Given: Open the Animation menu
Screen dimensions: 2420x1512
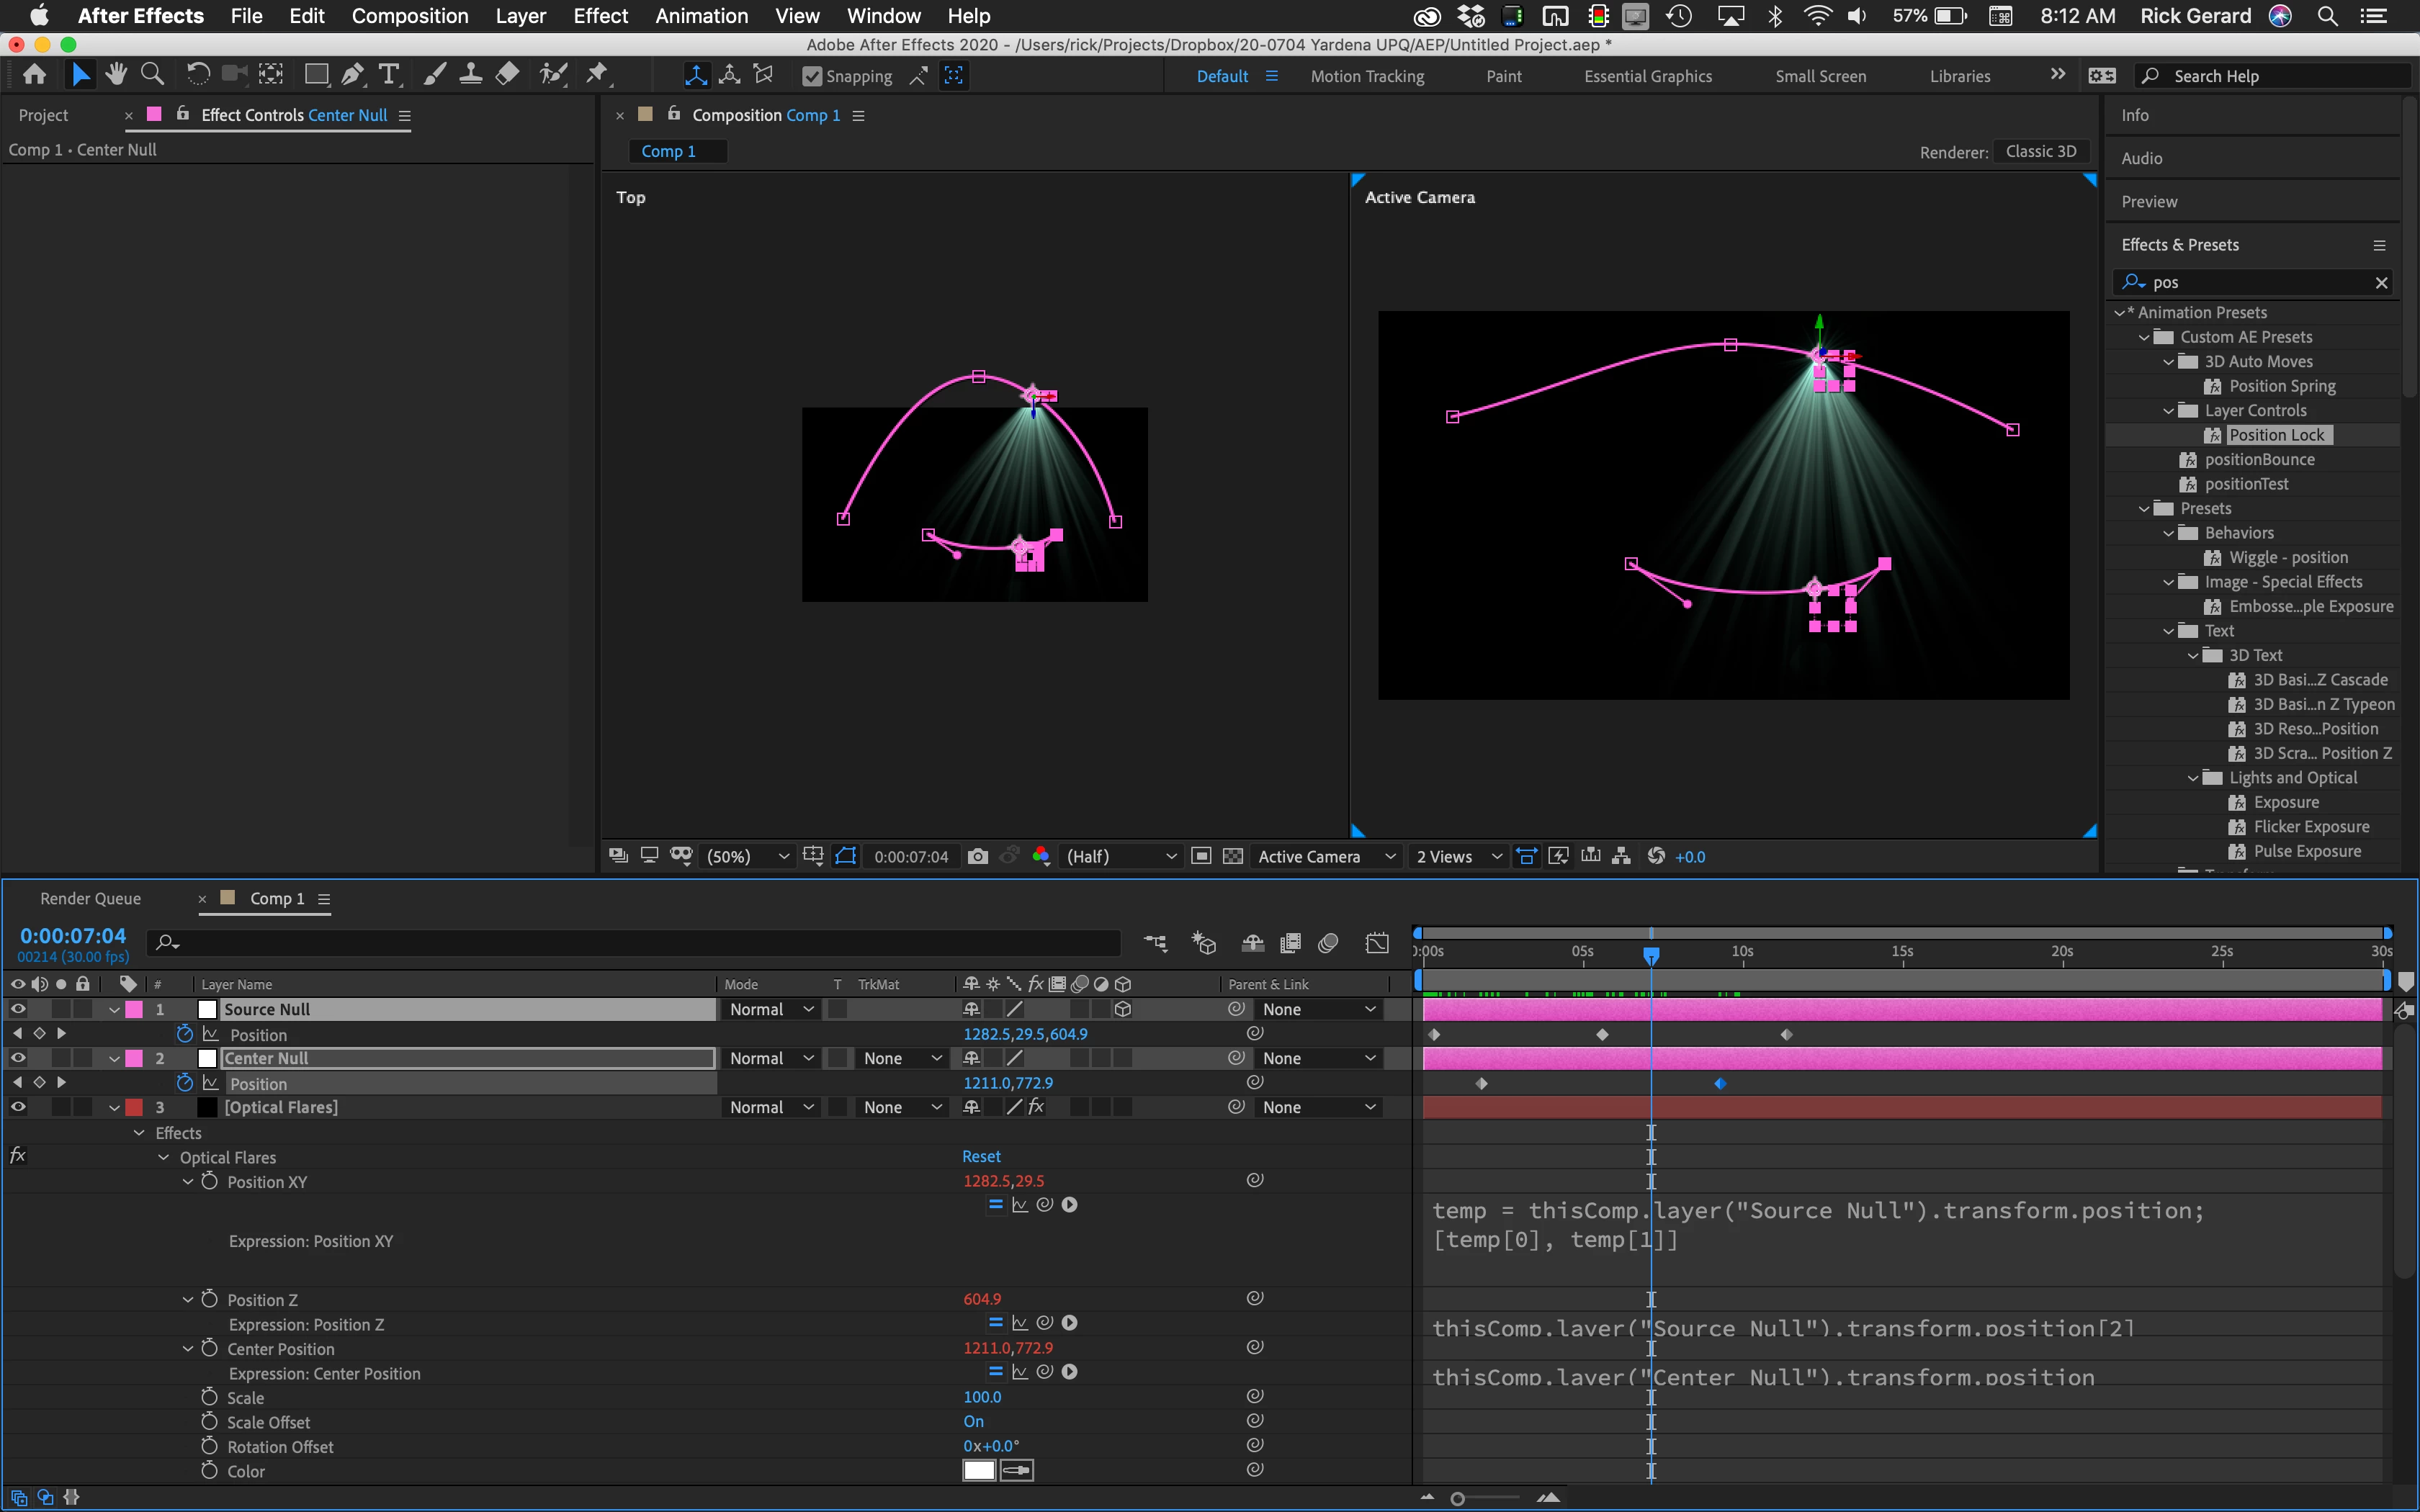Looking at the screenshot, I should pos(701,16).
